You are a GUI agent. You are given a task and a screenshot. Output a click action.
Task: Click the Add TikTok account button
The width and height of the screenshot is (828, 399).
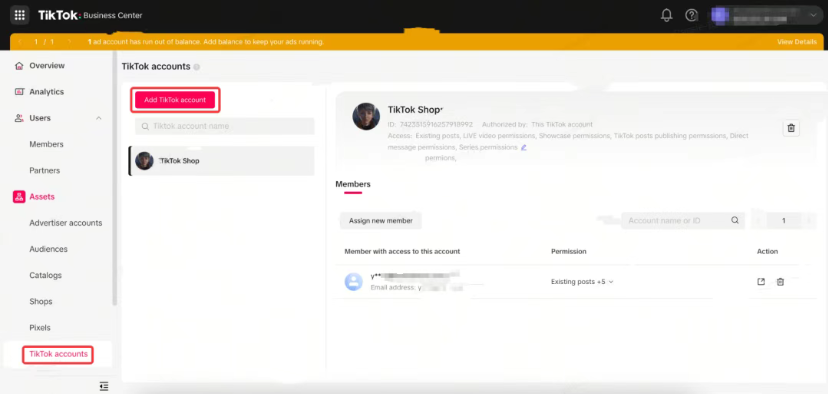point(175,100)
